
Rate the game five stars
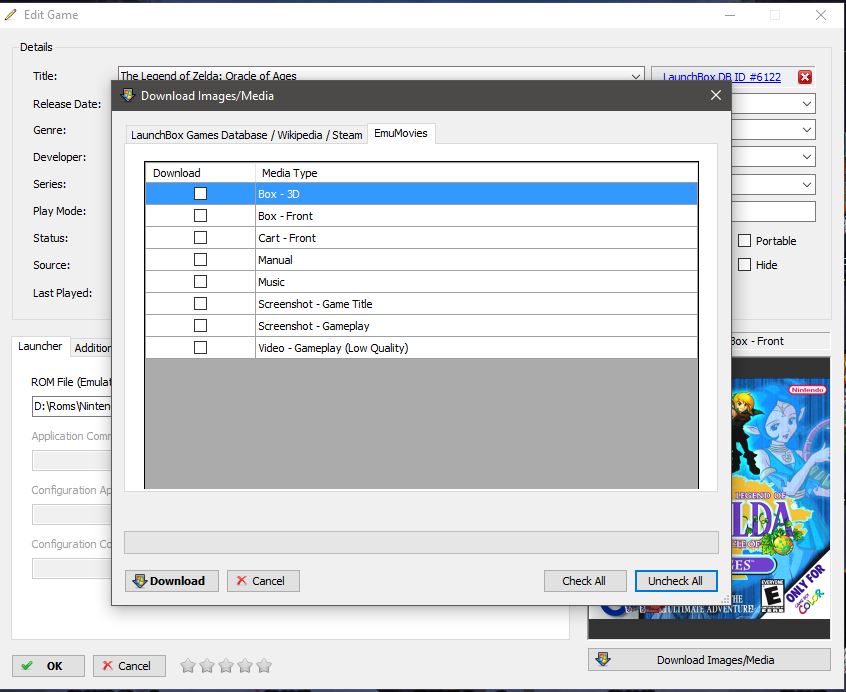click(x=264, y=666)
